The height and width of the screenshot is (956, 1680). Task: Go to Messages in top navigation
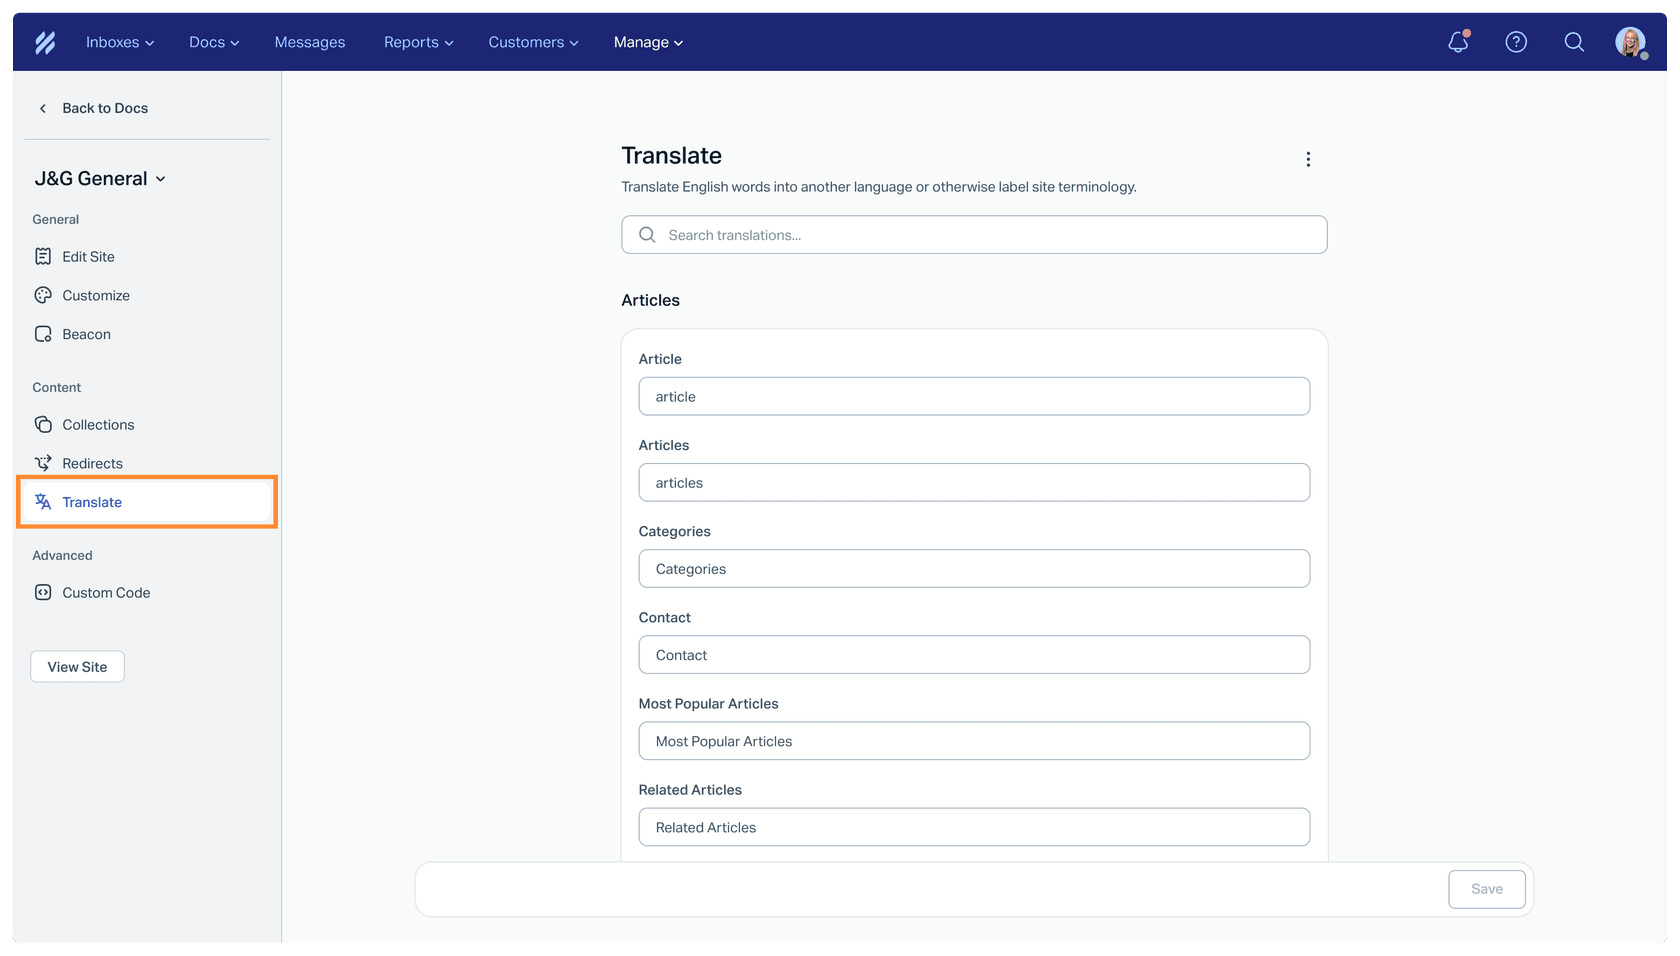(x=310, y=42)
